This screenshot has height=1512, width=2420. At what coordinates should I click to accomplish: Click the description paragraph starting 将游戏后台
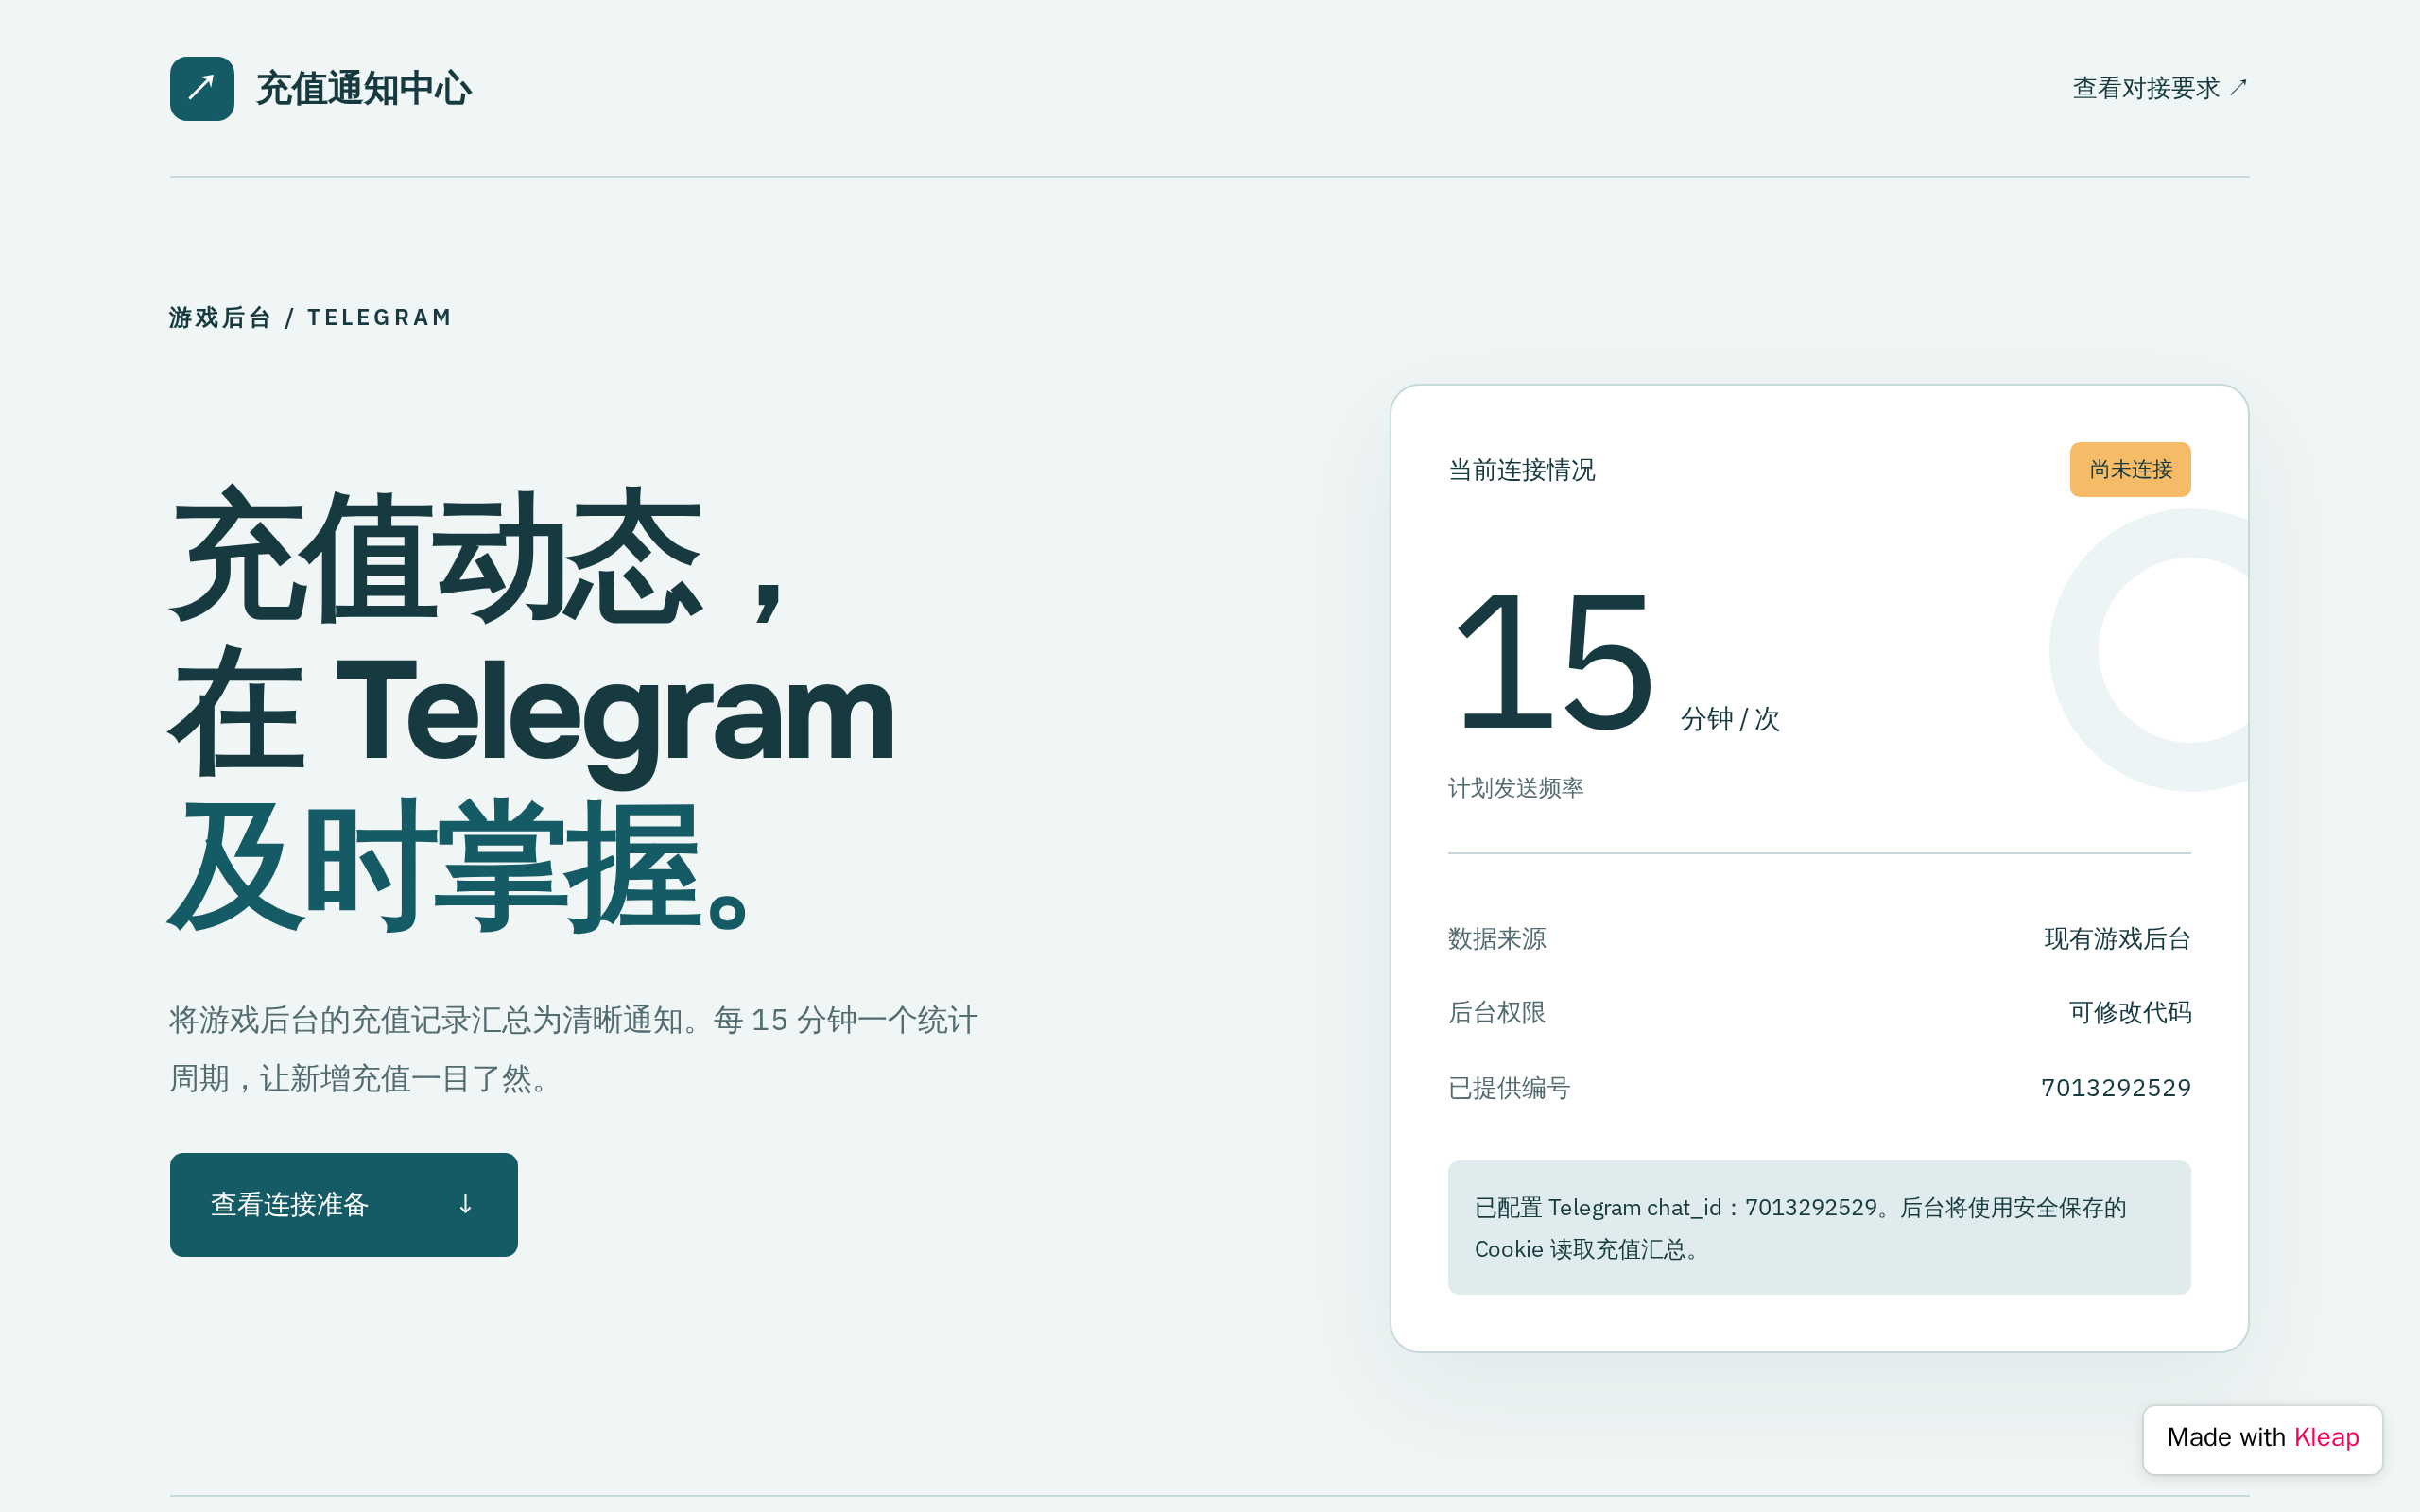573,1049
